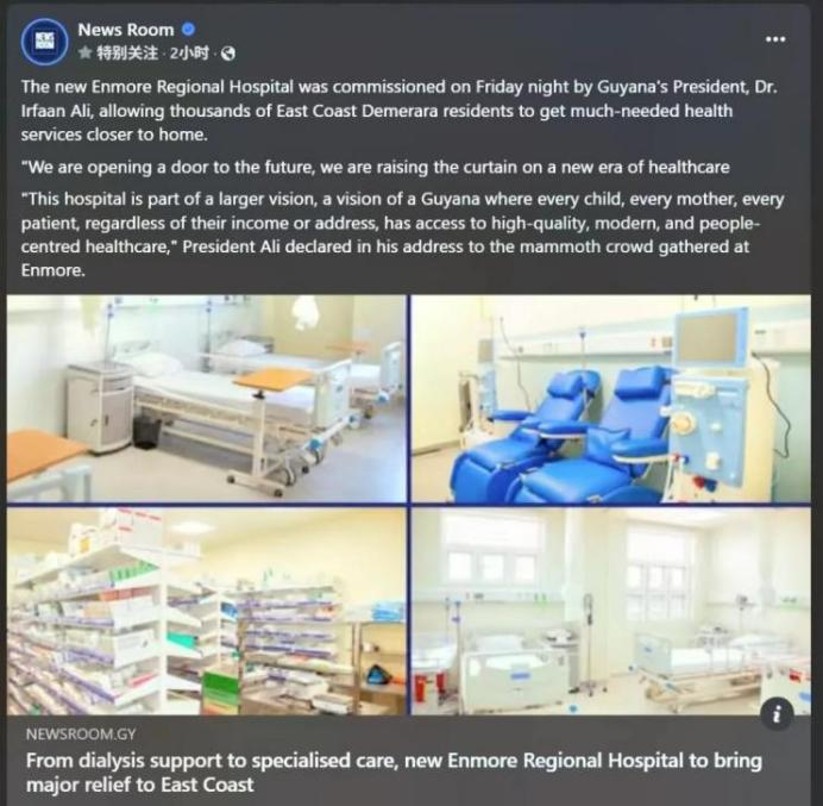Open the blue dialysis chairs photo

pos(611,399)
